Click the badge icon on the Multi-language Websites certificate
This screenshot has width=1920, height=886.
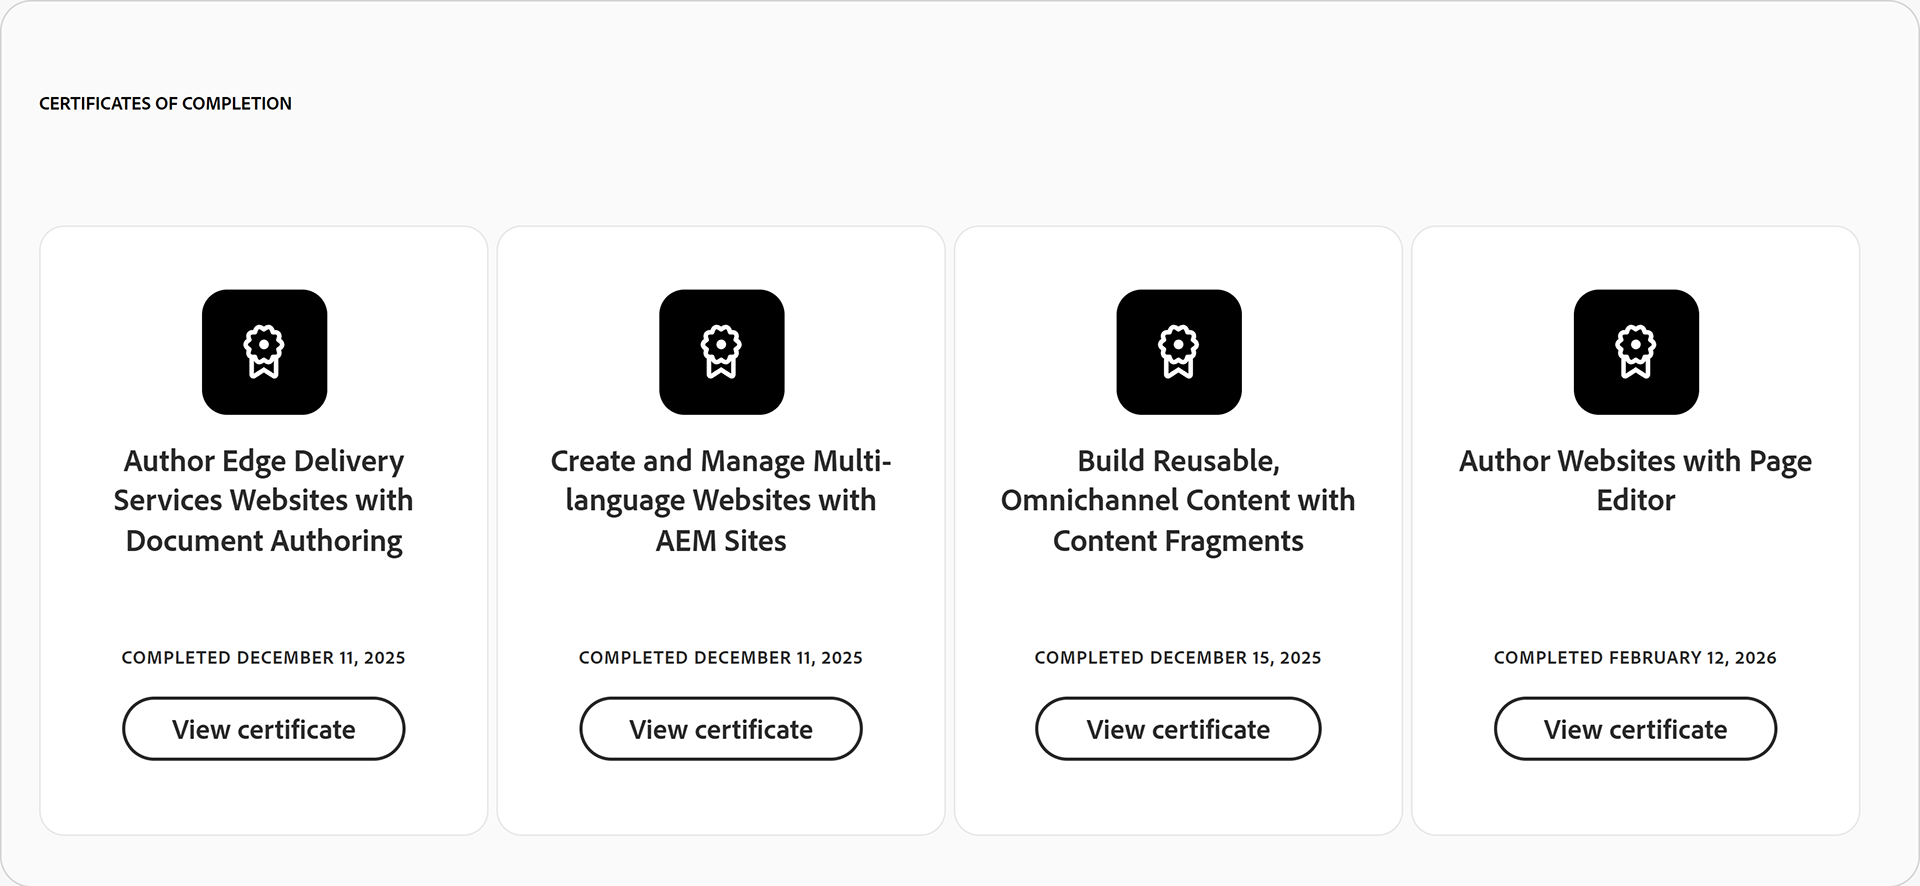click(x=721, y=352)
